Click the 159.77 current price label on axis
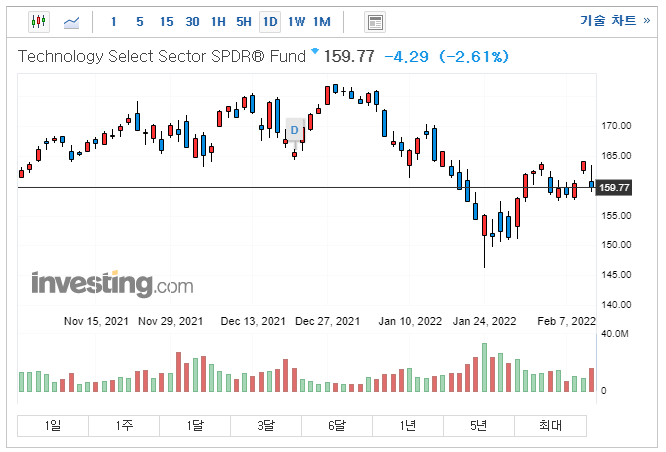The image size is (666, 452). pos(614,188)
